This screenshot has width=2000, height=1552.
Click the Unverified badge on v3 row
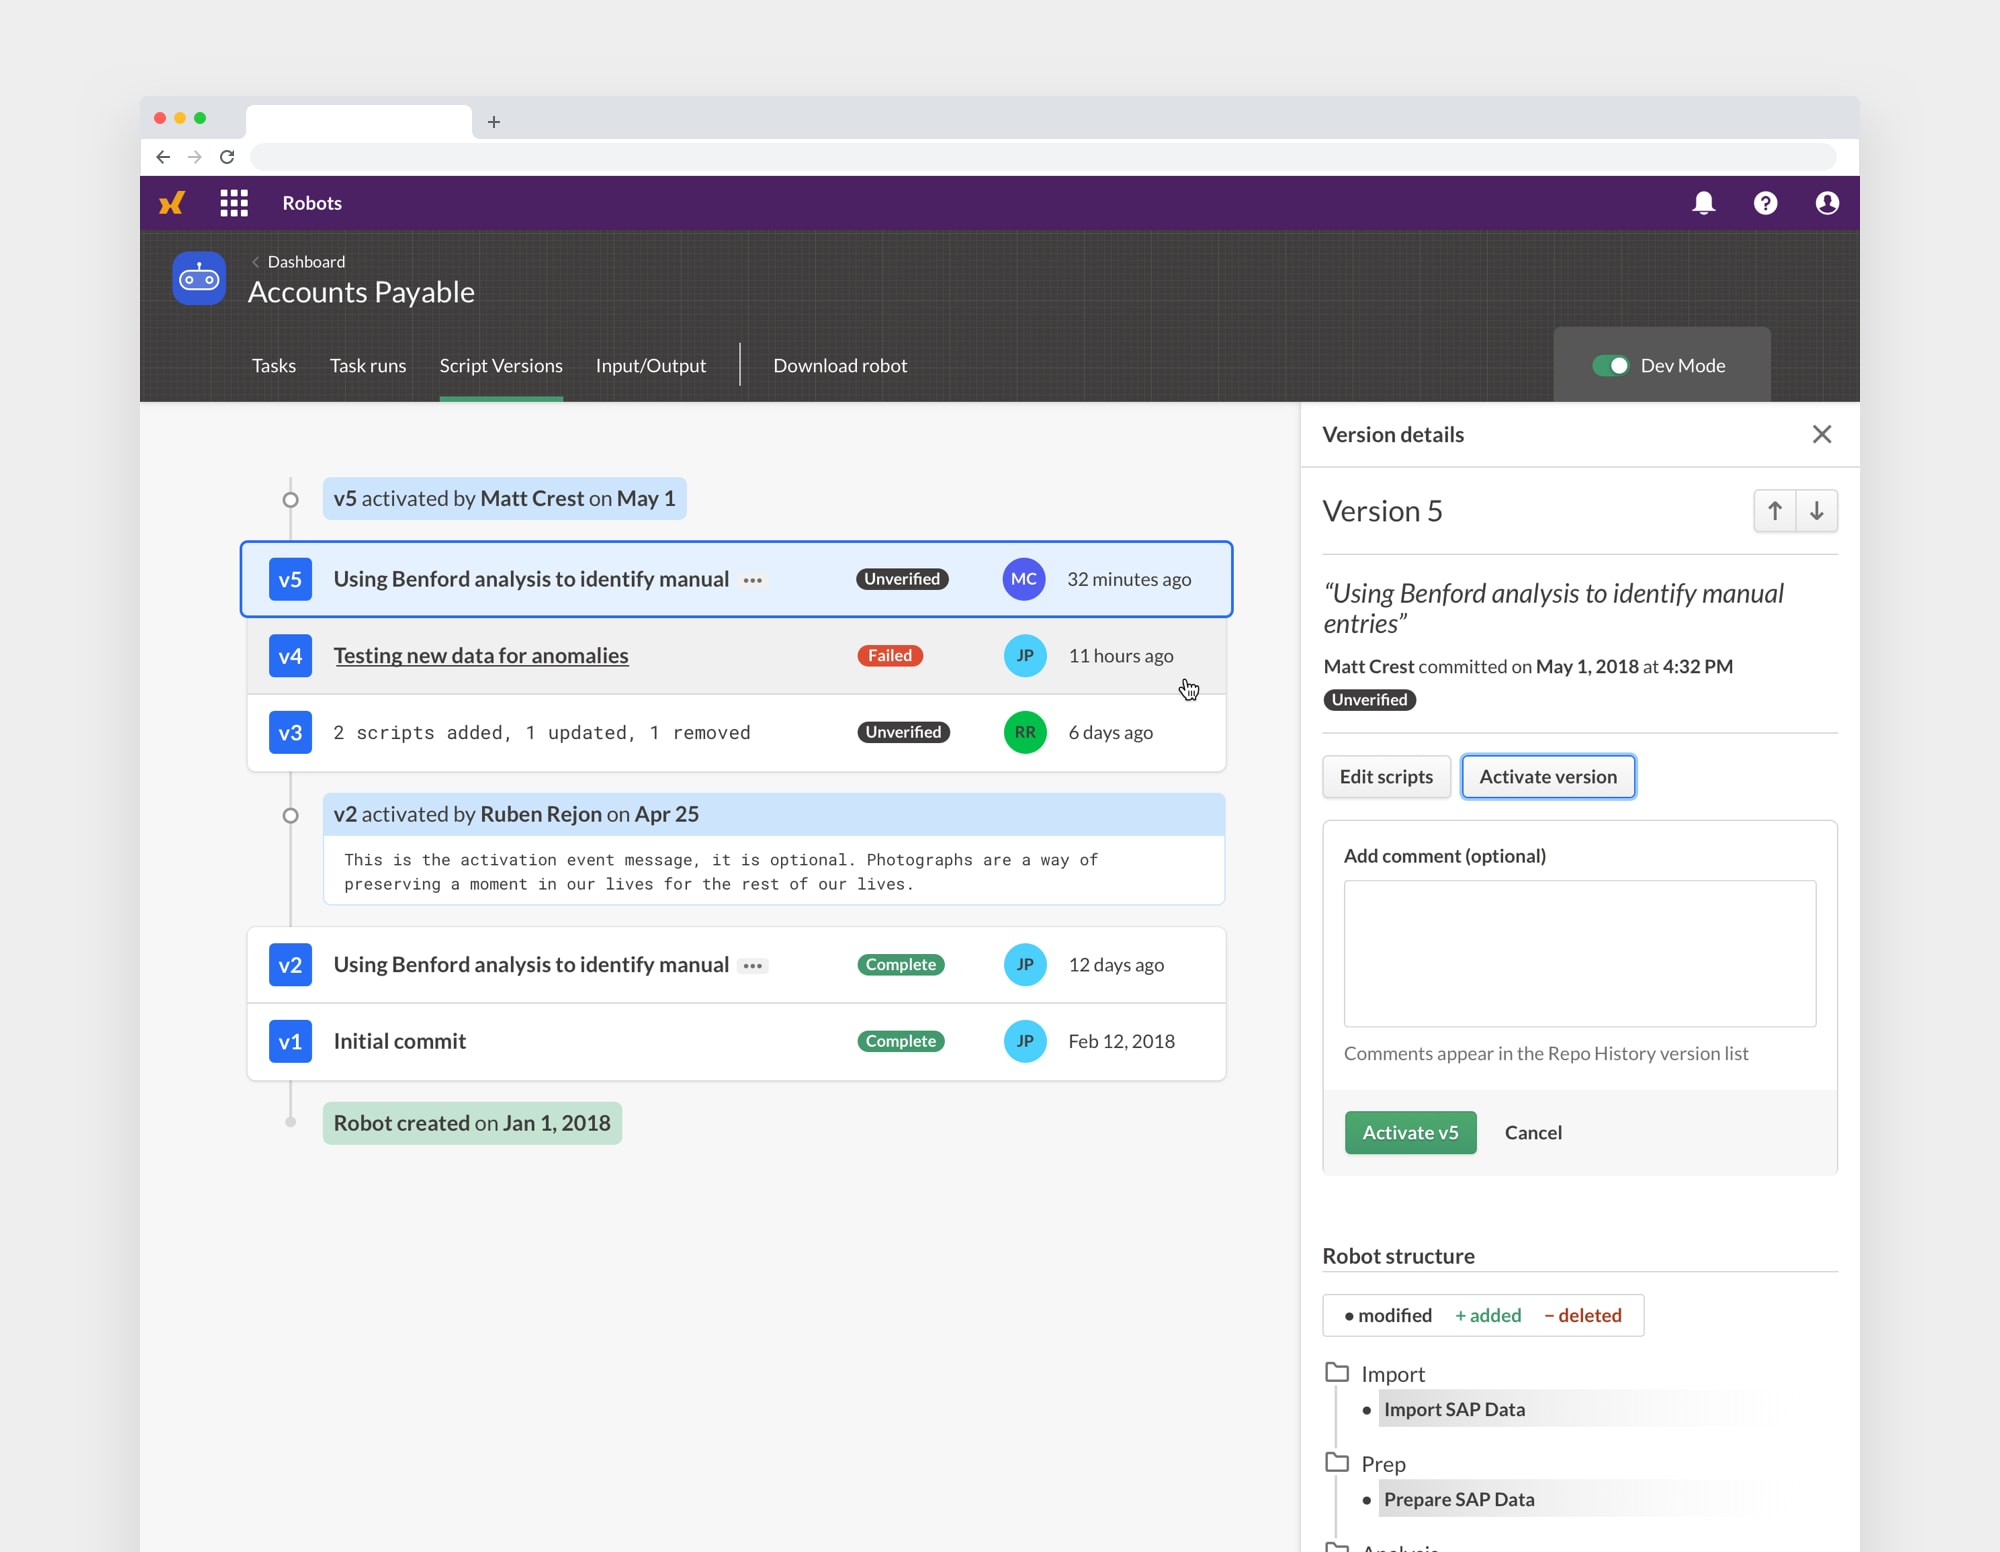[903, 732]
